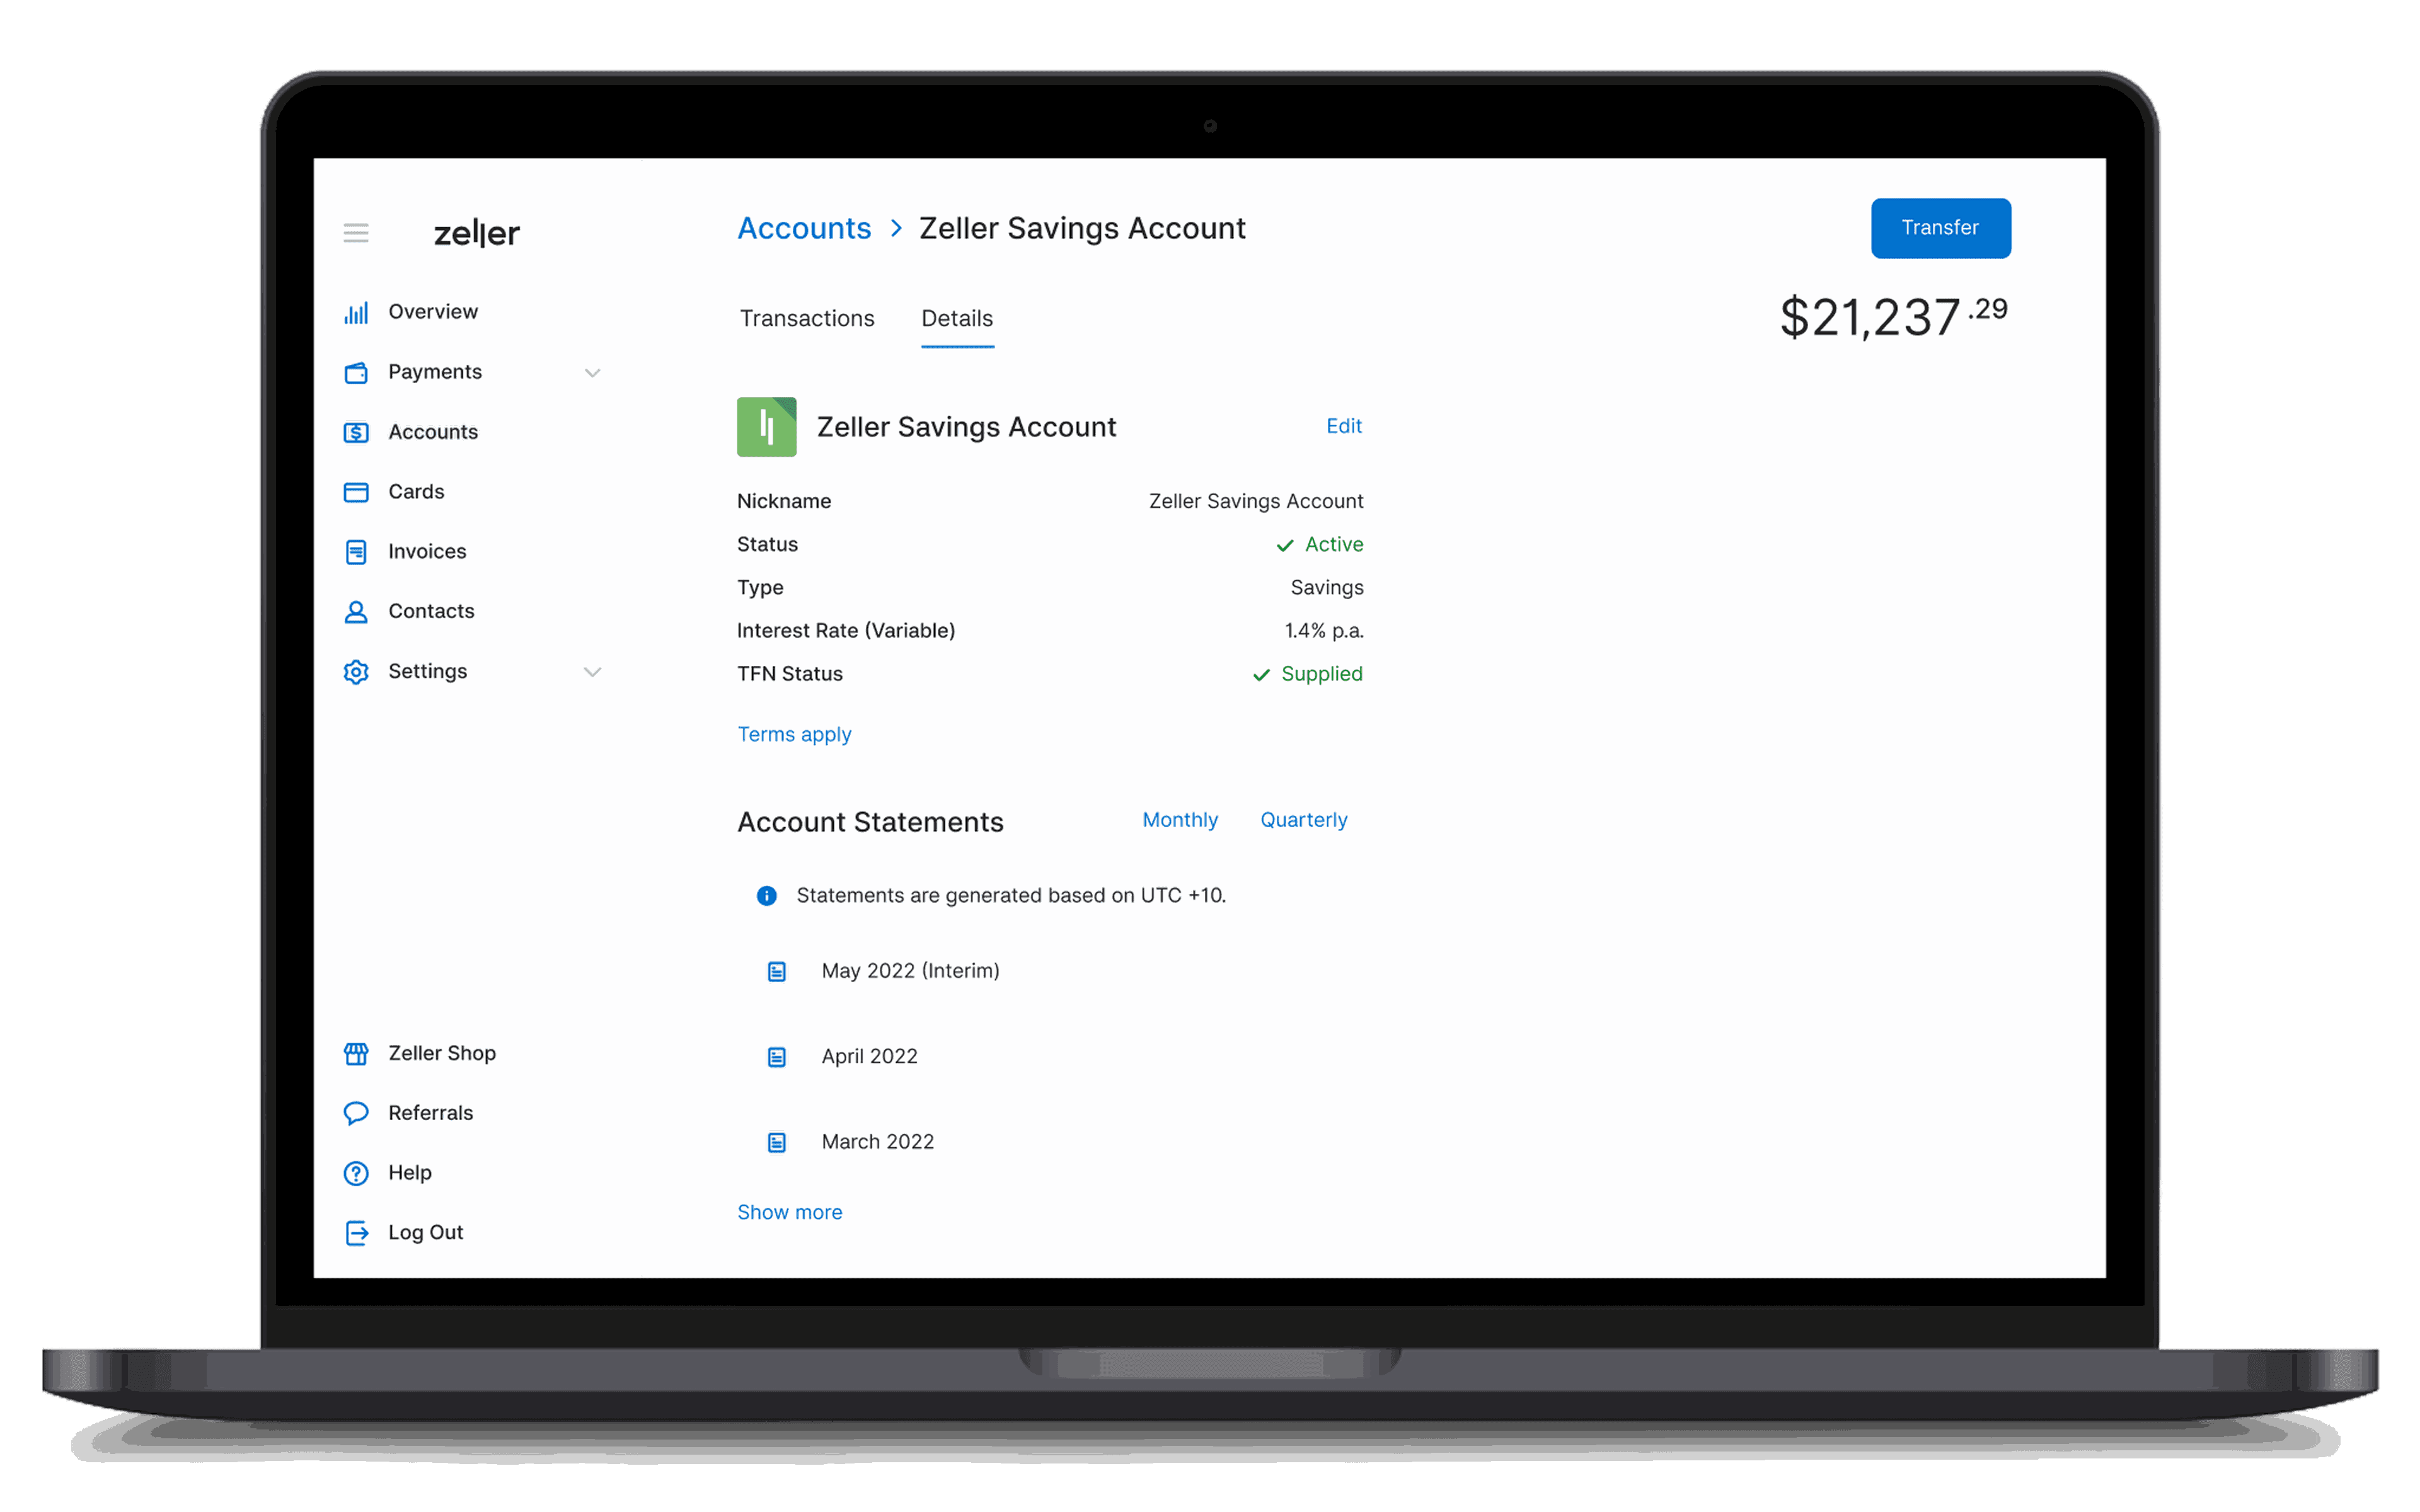
Task: Click the Overview bar chart icon
Action: click(x=356, y=312)
